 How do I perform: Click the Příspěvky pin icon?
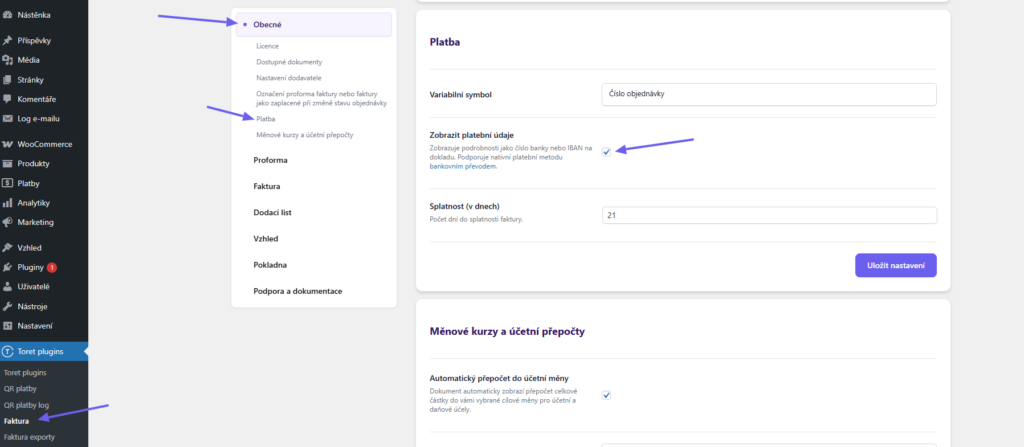(x=8, y=41)
